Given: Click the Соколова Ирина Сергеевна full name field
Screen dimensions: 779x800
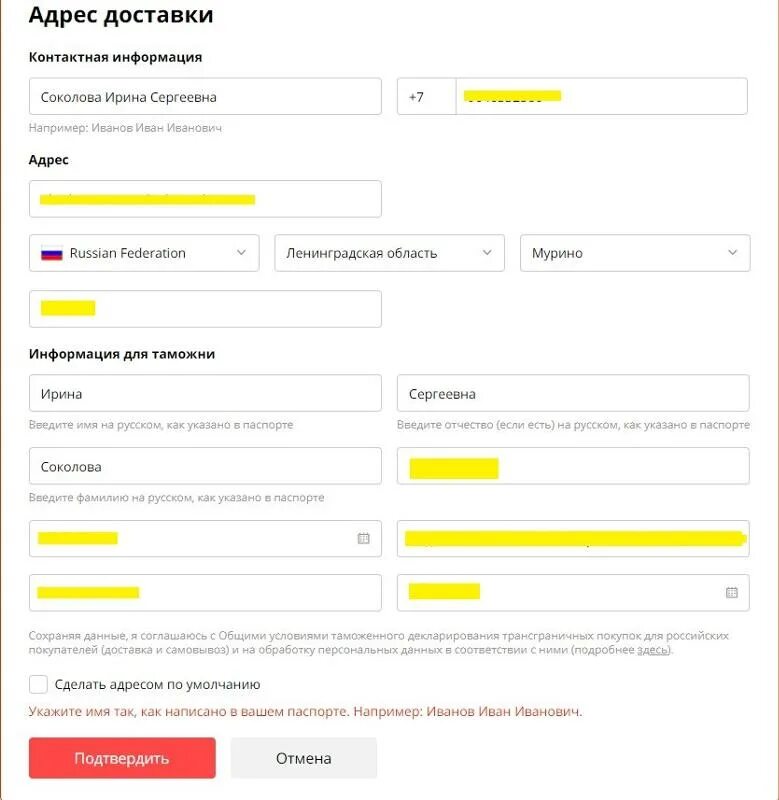Looking at the screenshot, I should tap(205, 97).
